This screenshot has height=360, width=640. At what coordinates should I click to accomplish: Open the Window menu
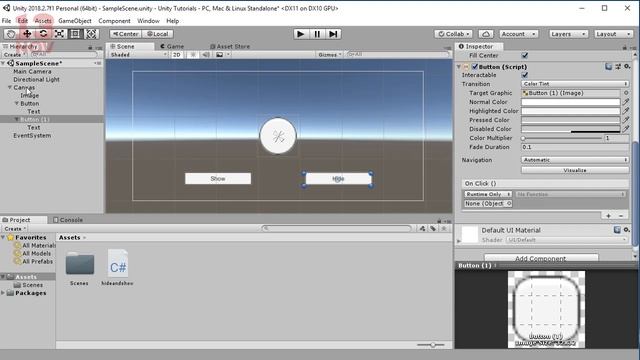(x=148, y=21)
